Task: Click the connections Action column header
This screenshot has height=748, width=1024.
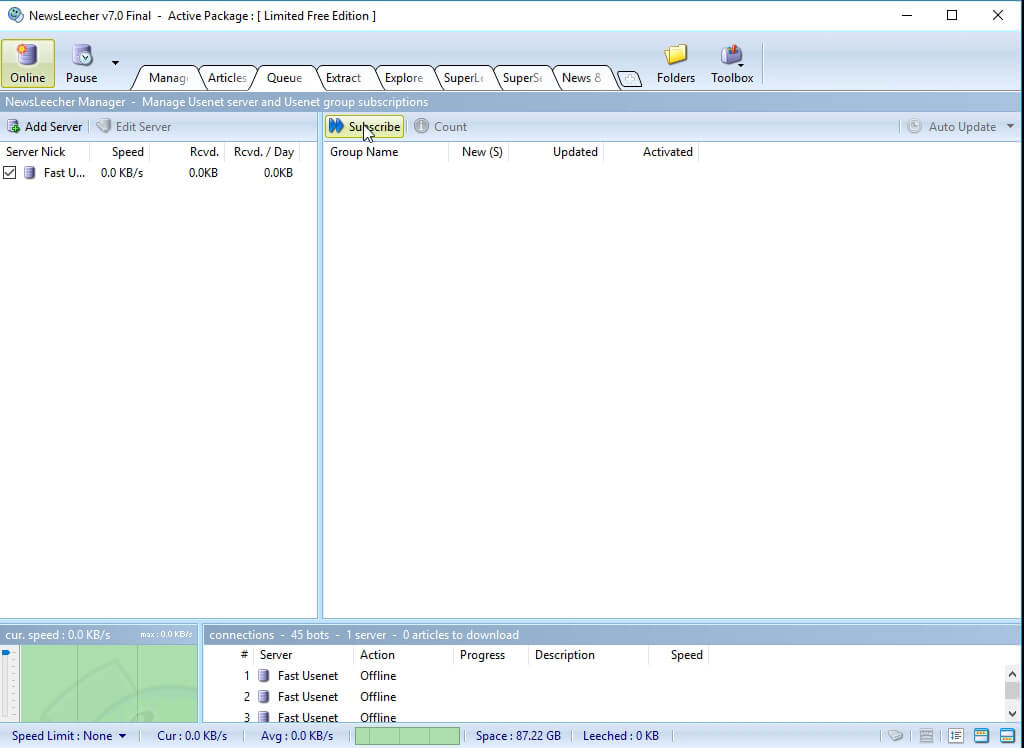Action: coord(403,655)
